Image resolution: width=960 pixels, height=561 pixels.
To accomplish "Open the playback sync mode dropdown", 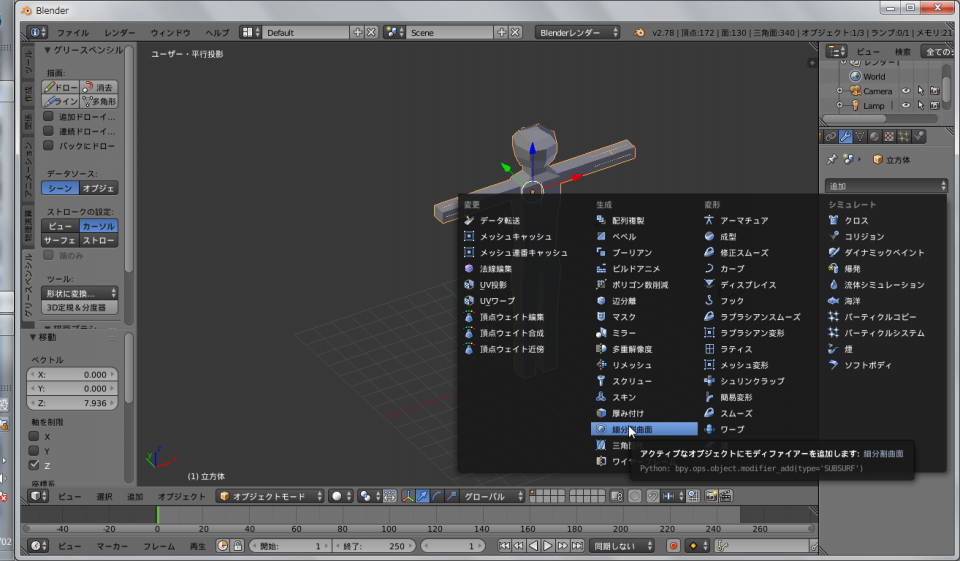I will (621, 546).
